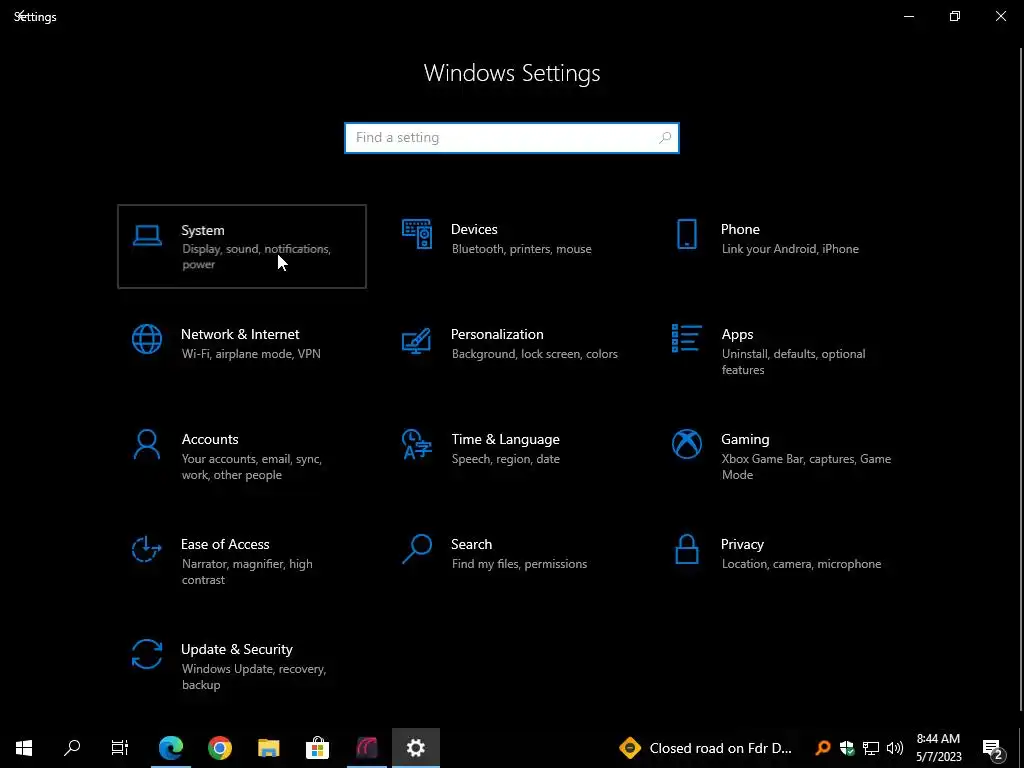
Task: Open Personalization heading
Action: pyautogui.click(x=497, y=334)
